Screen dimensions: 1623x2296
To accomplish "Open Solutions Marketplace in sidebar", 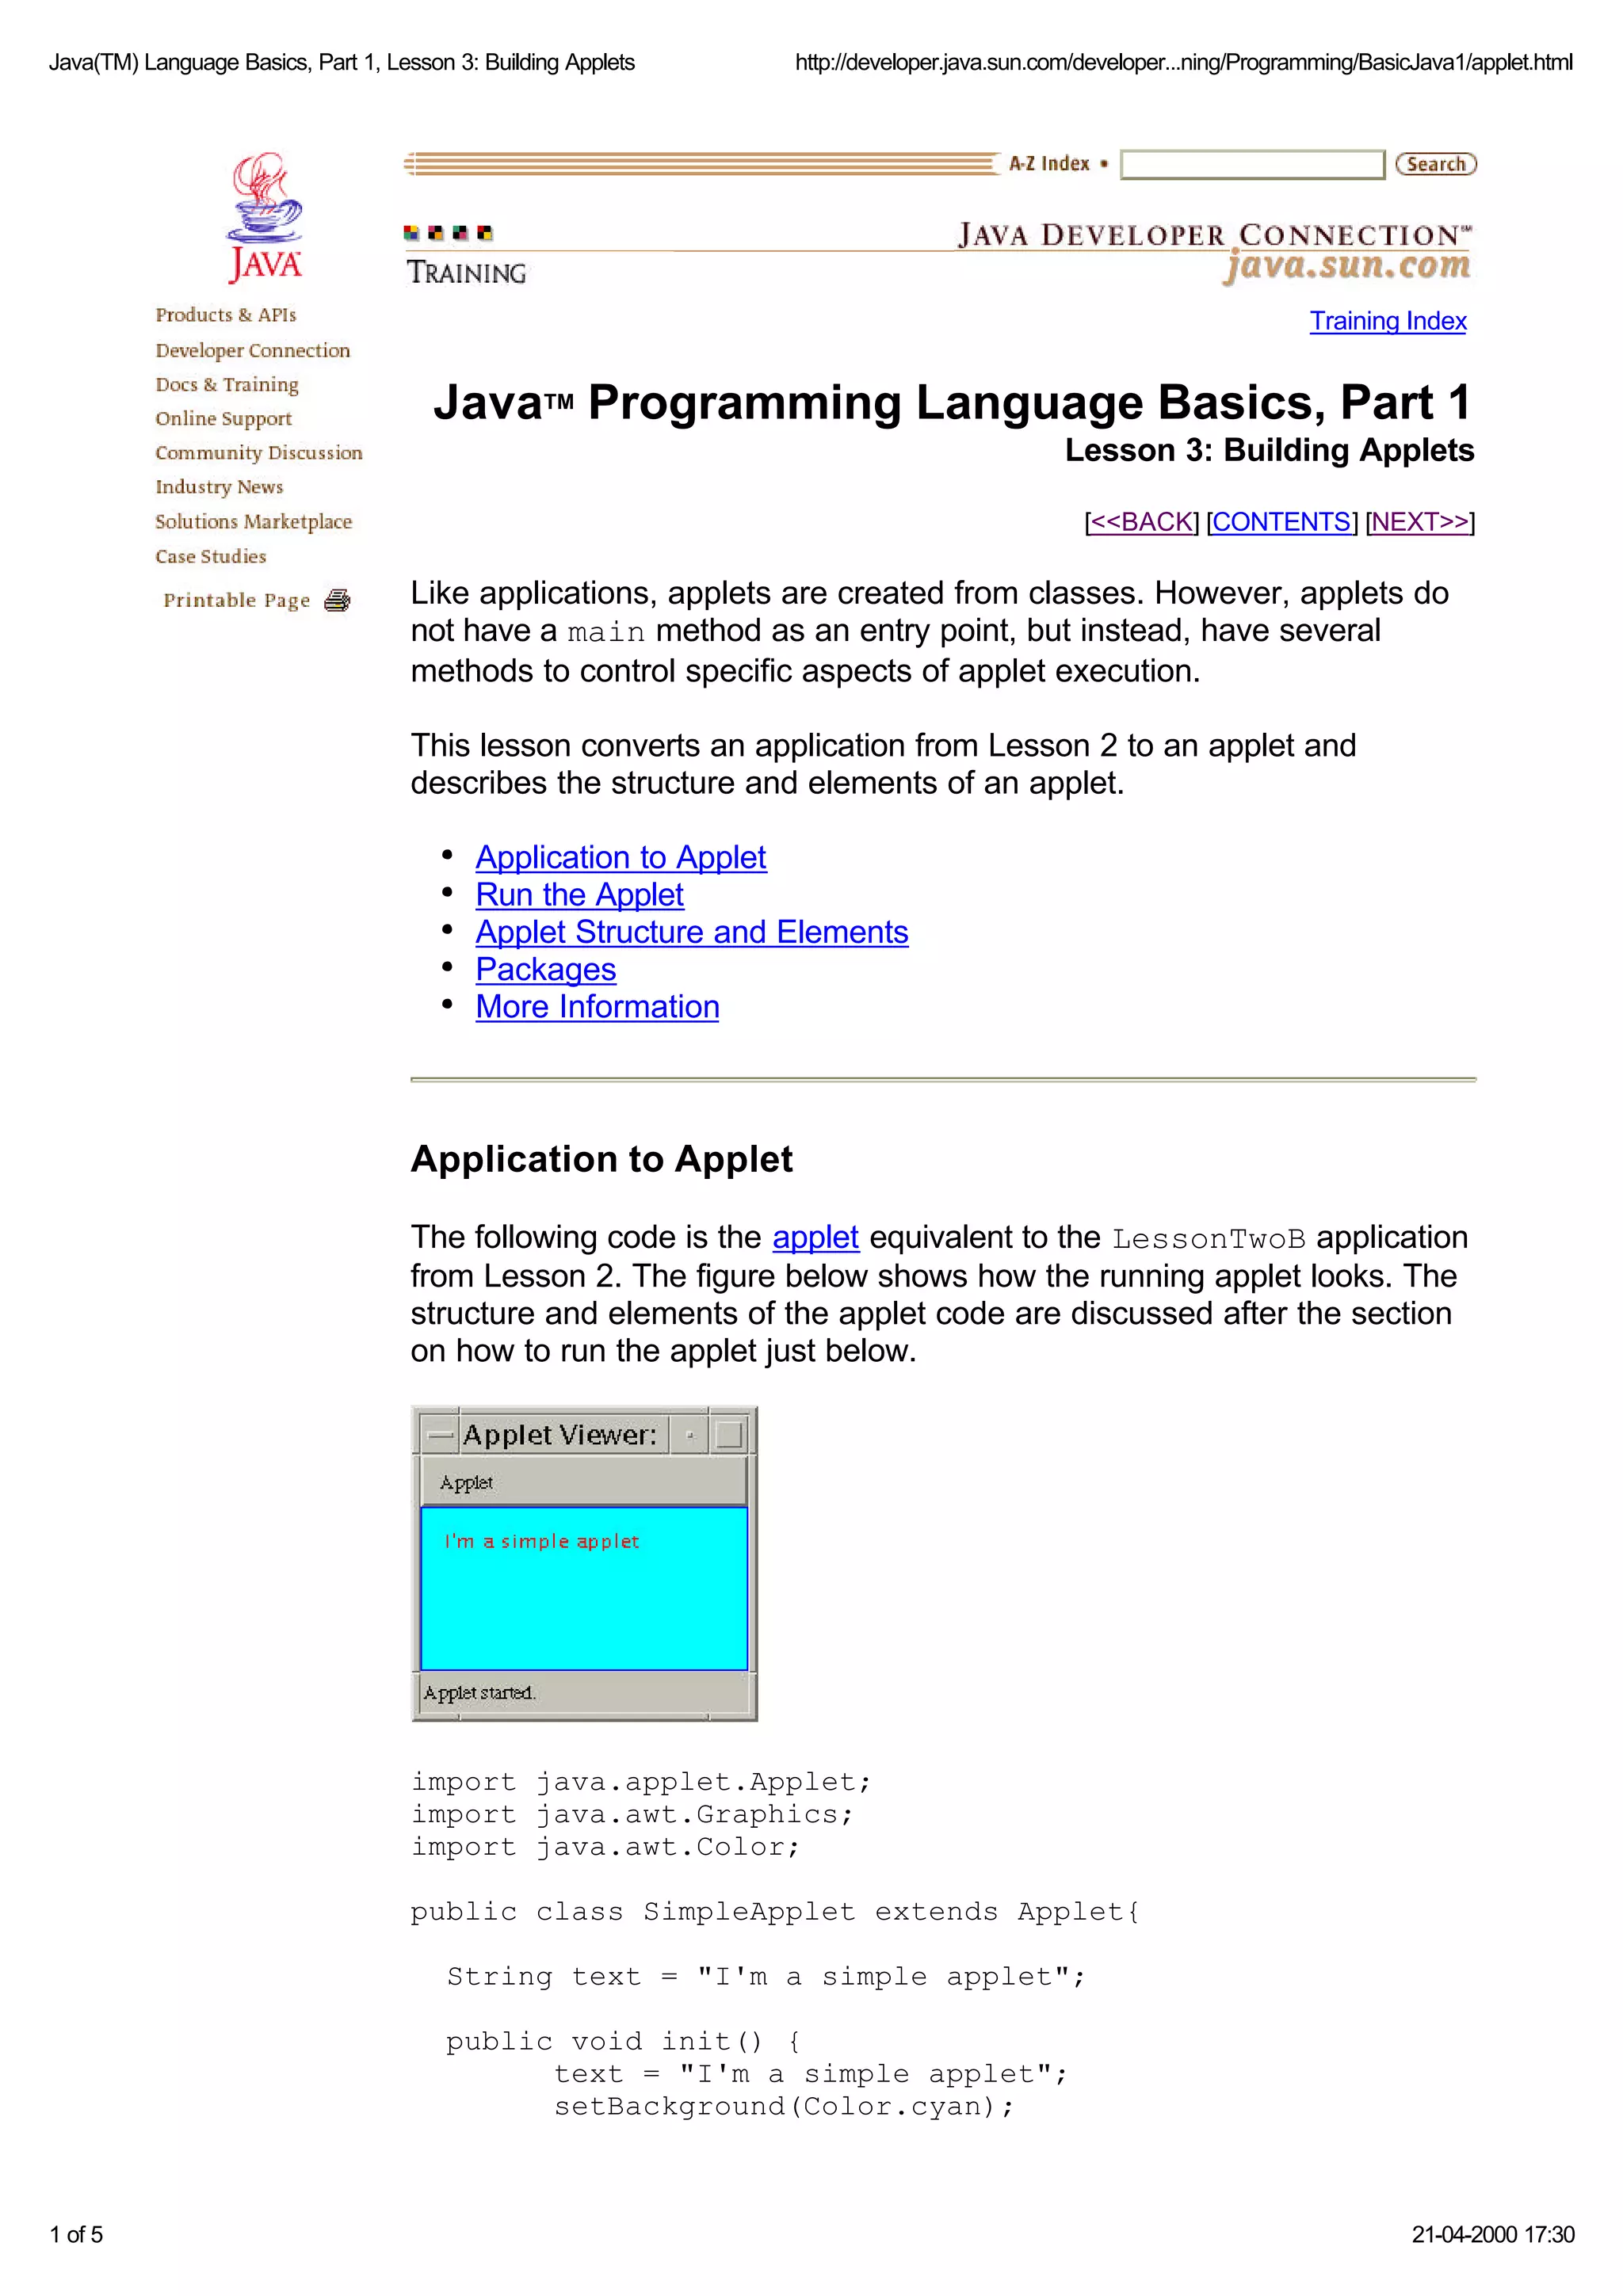I will 254,522.
